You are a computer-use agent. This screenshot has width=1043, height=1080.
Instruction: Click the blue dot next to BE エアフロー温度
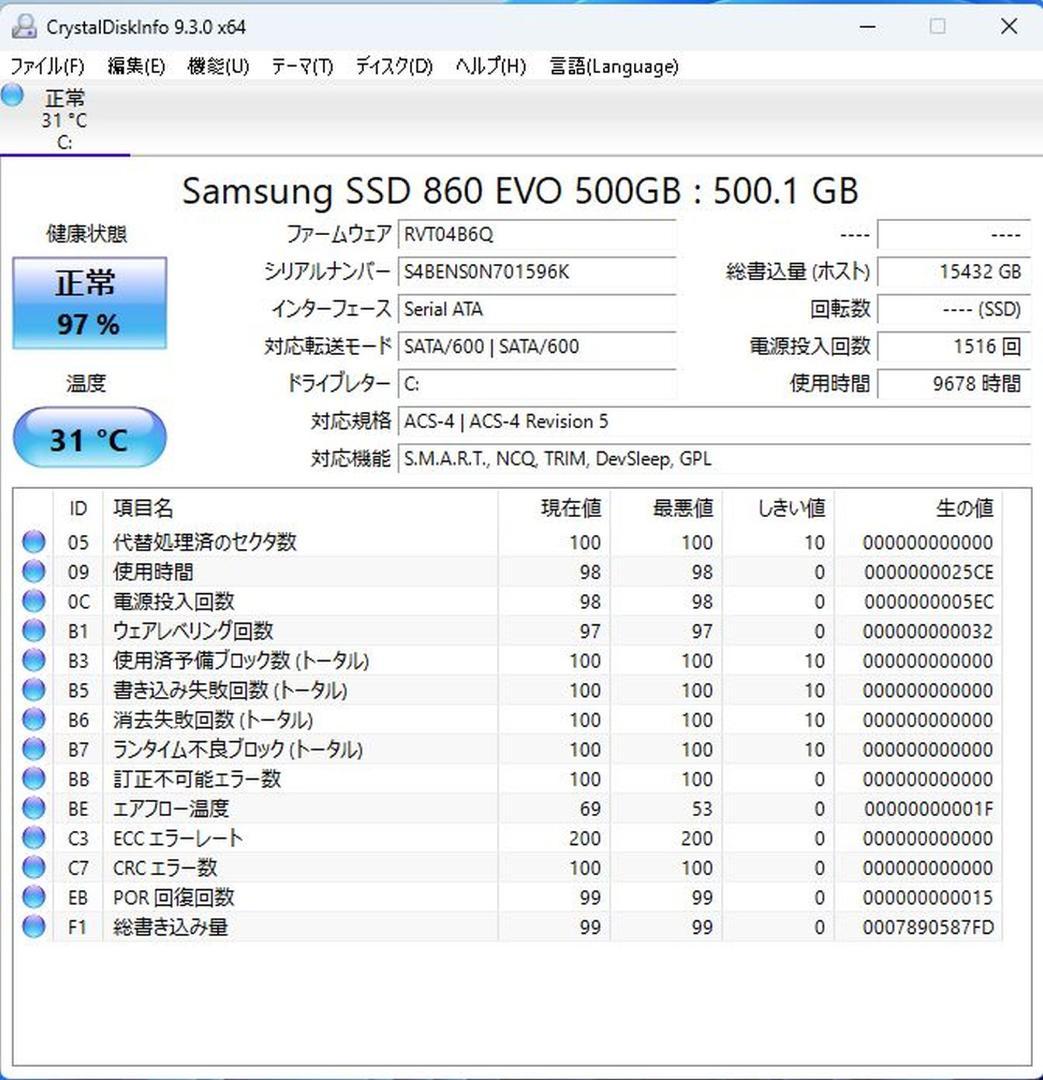(x=33, y=809)
